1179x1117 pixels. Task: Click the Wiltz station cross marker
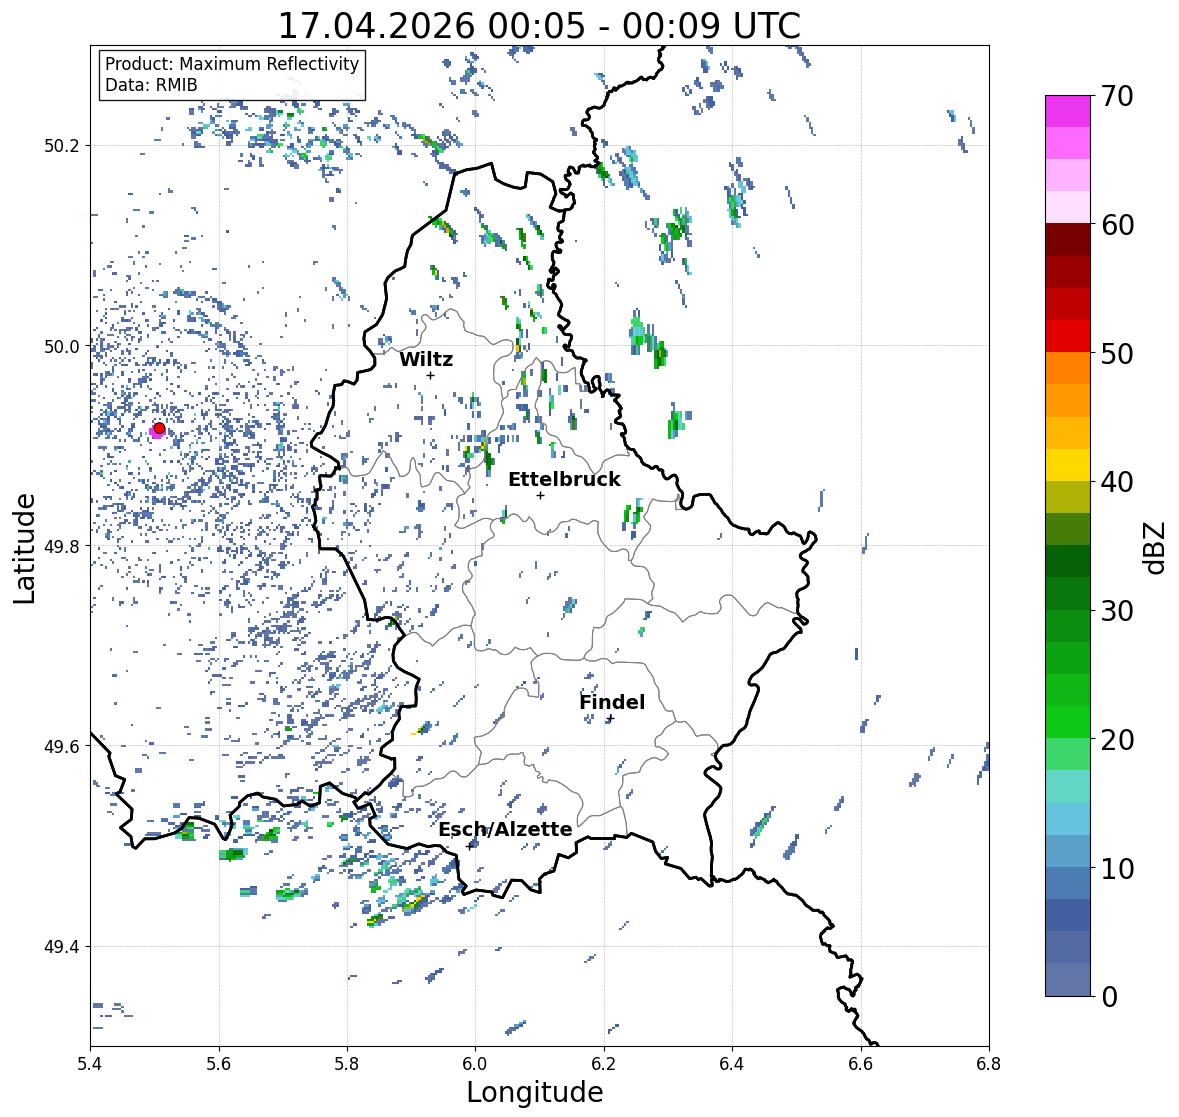click(x=430, y=375)
